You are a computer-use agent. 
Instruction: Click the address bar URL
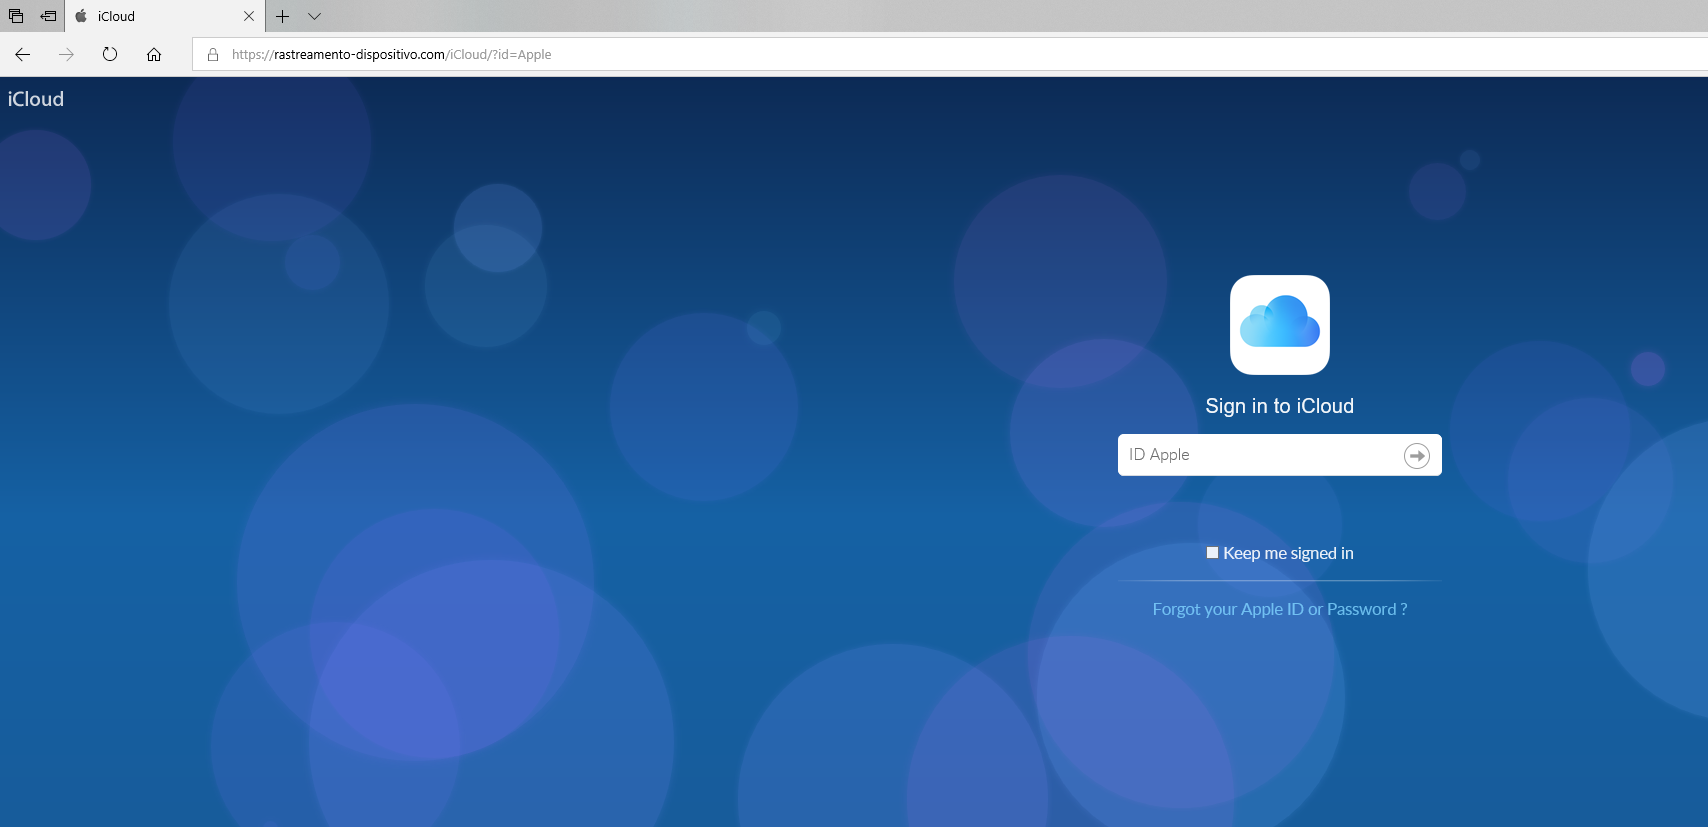pyautogui.click(x=391, y=54)
